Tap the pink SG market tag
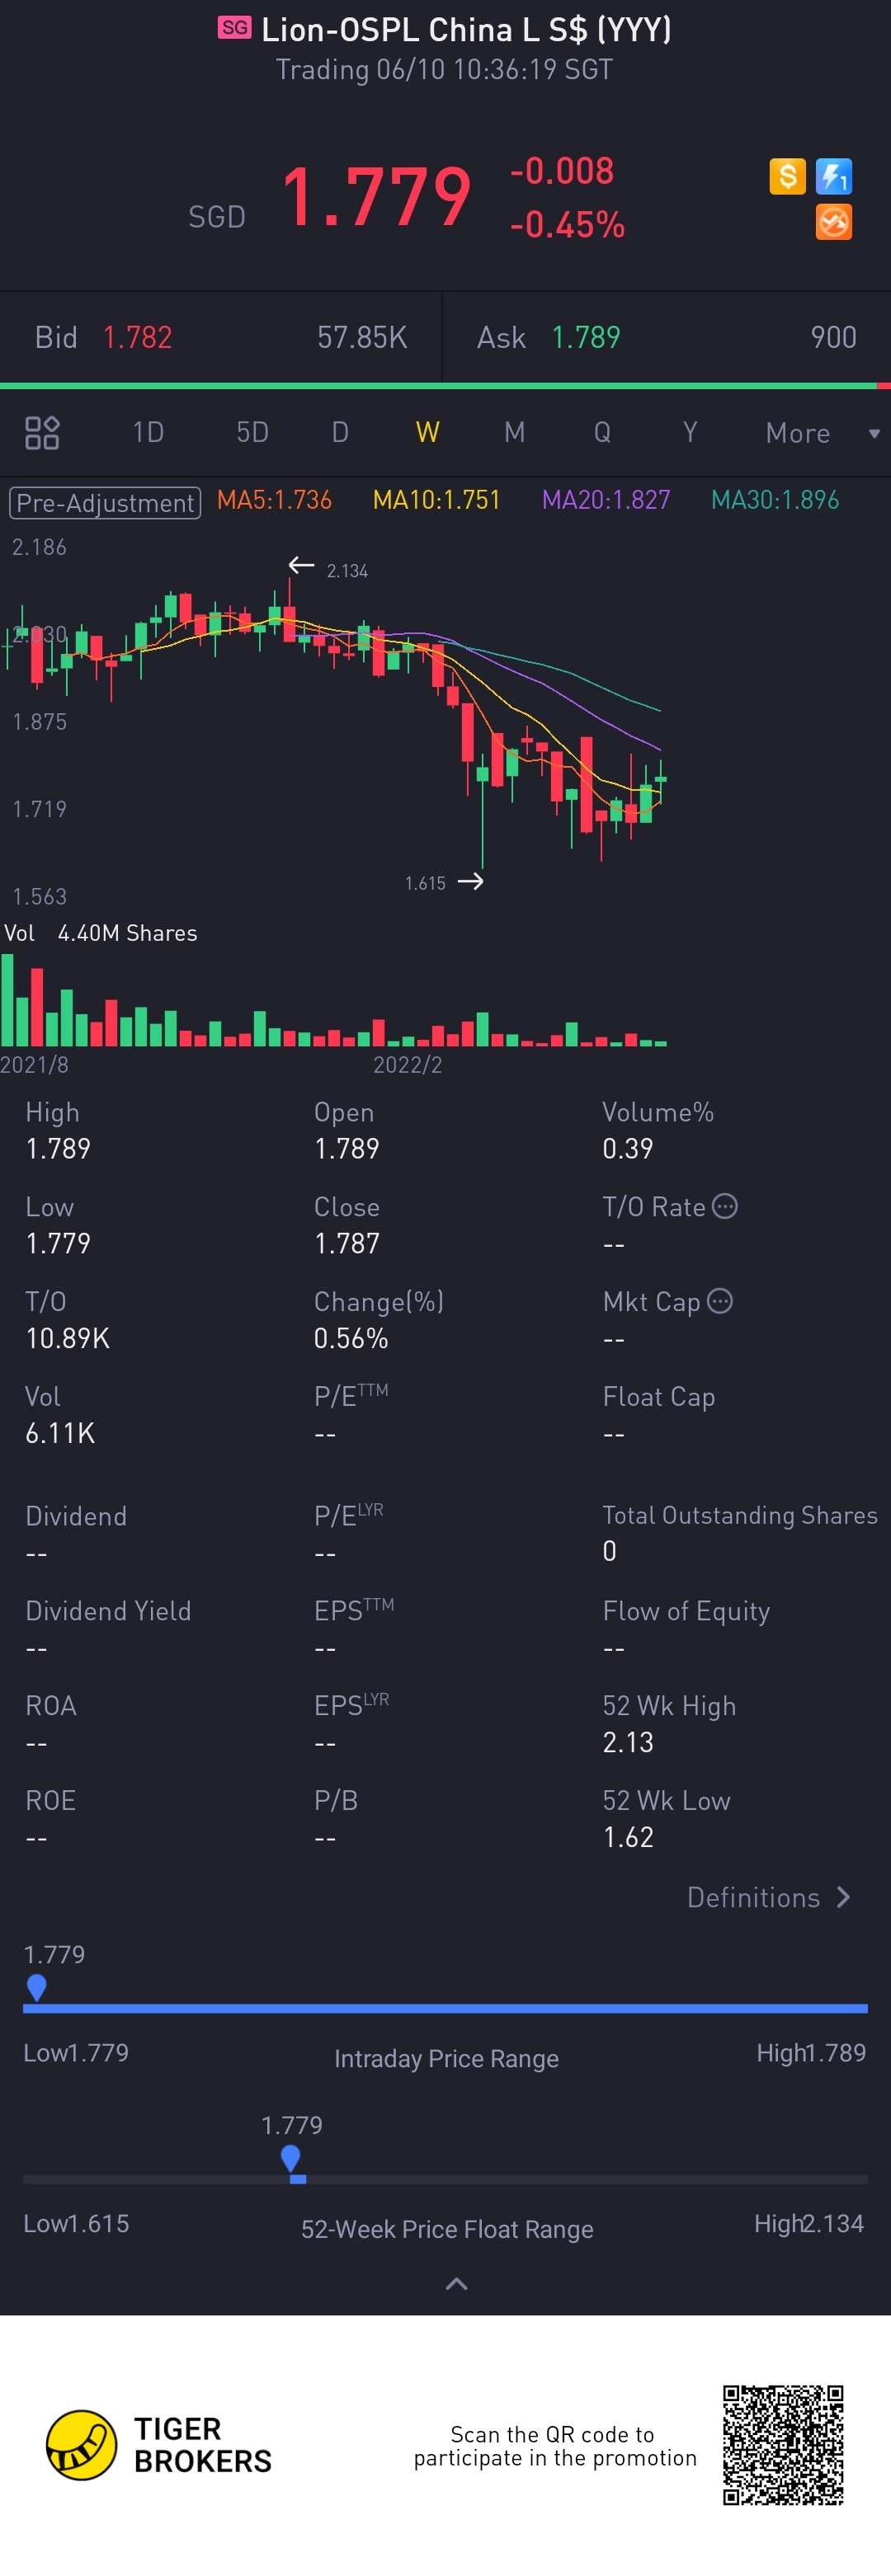 pyautogui.click(x=235, y=28)
